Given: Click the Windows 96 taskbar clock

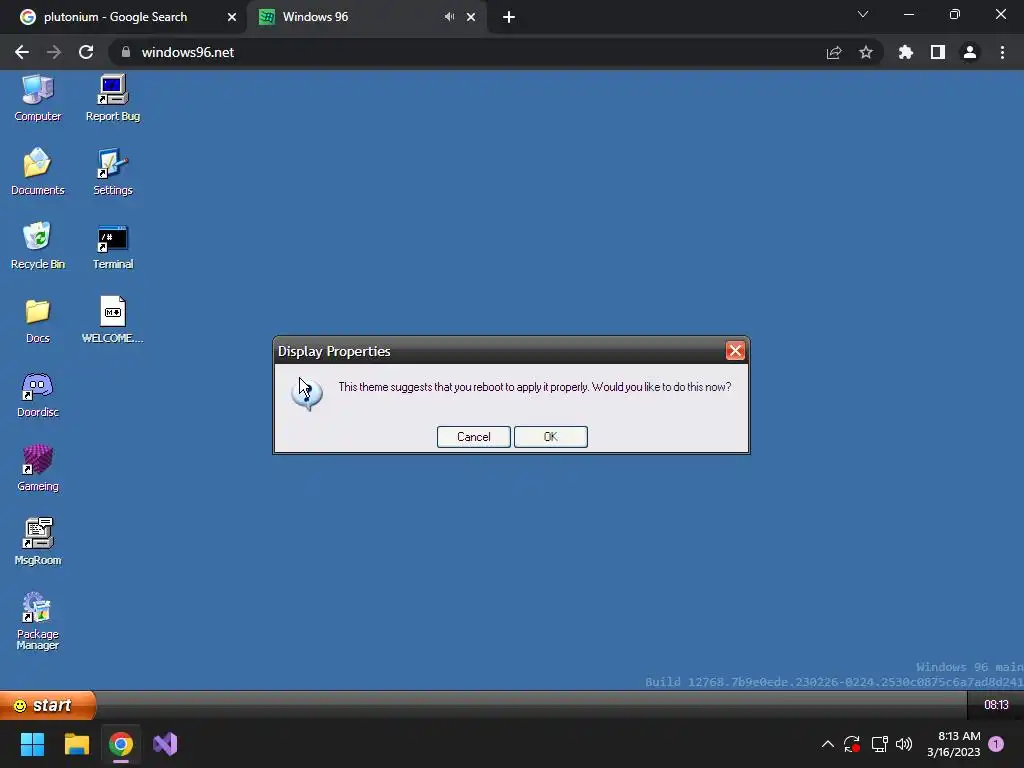Looking at the screenshot, I should 996,705.
